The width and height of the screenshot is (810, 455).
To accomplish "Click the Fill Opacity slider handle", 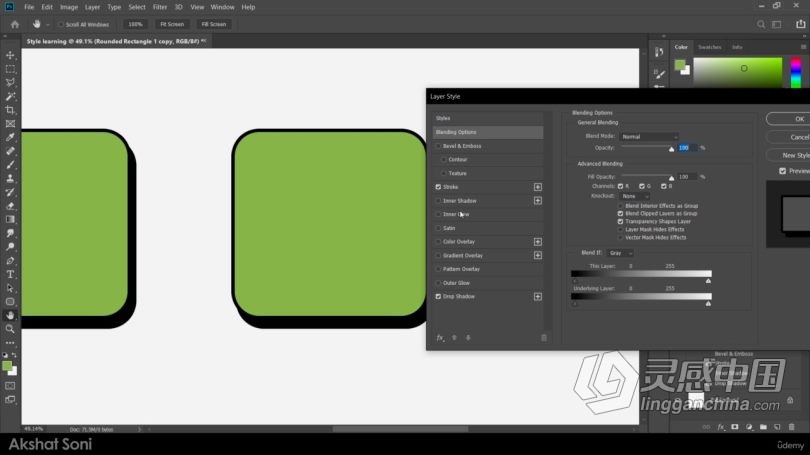I will pyautogui.click(x=672, y=178).
